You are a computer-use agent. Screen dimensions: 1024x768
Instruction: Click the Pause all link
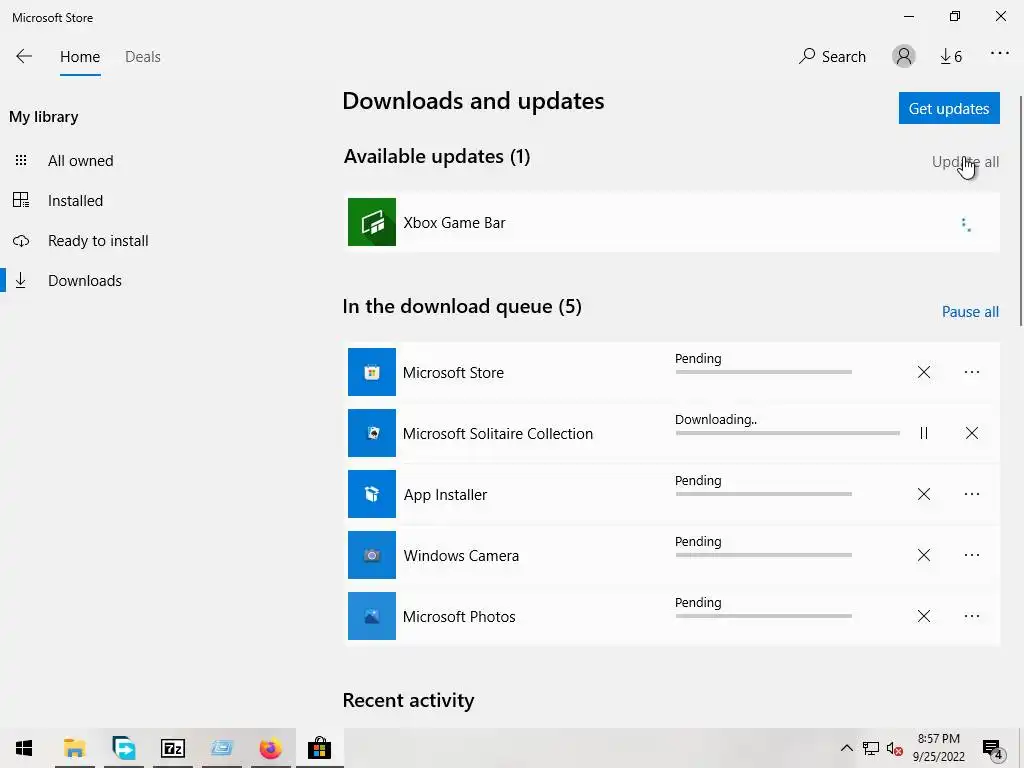970,312
